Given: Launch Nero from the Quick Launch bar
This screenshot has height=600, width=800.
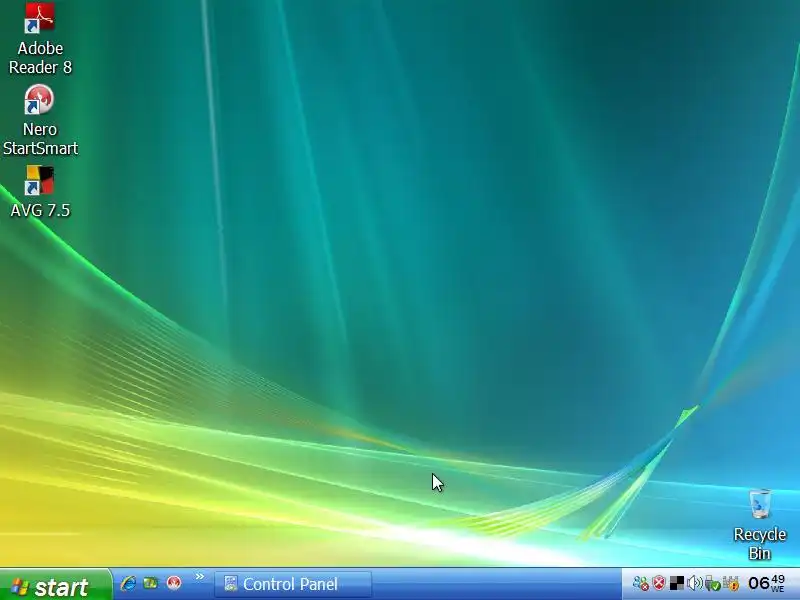Looking at the screenshot, I should click(174, 583).
